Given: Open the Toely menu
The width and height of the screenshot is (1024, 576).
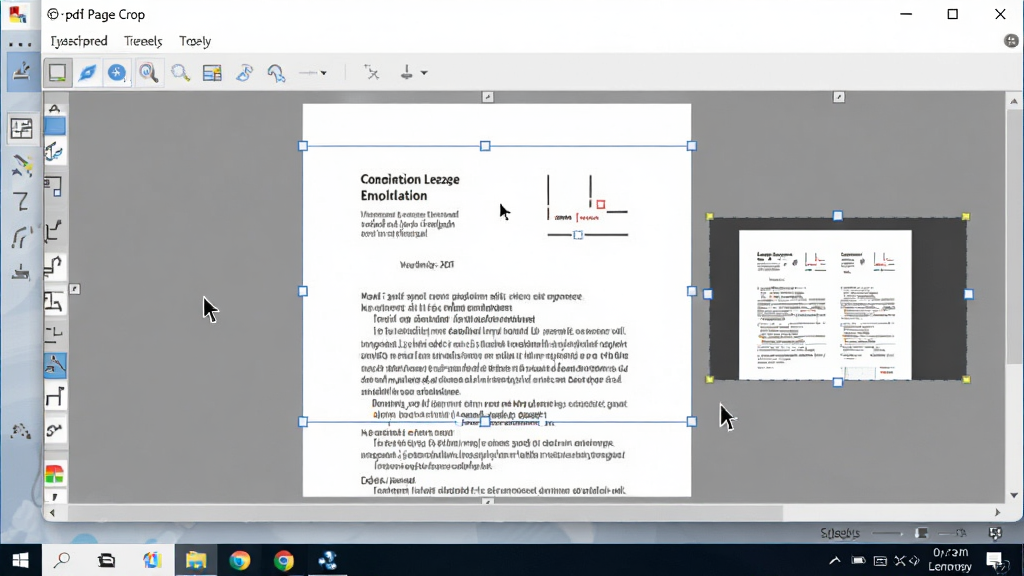Looking at the screenshot, I should tap(195, 41).
